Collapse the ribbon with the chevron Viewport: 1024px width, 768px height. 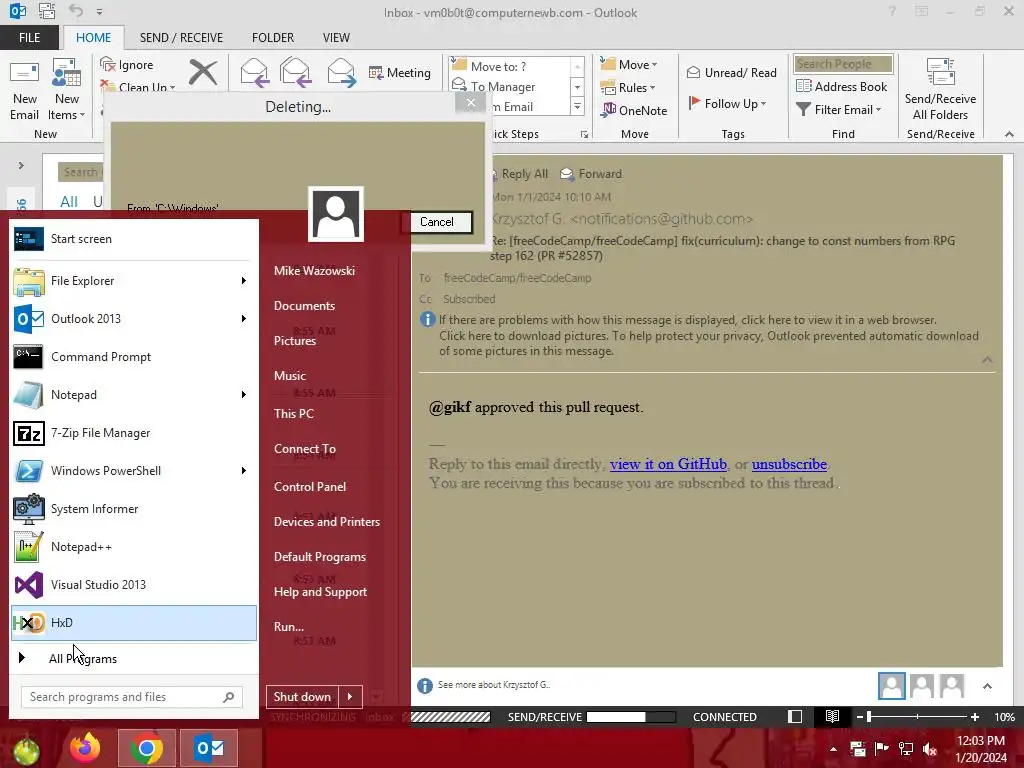(1009, 134)
